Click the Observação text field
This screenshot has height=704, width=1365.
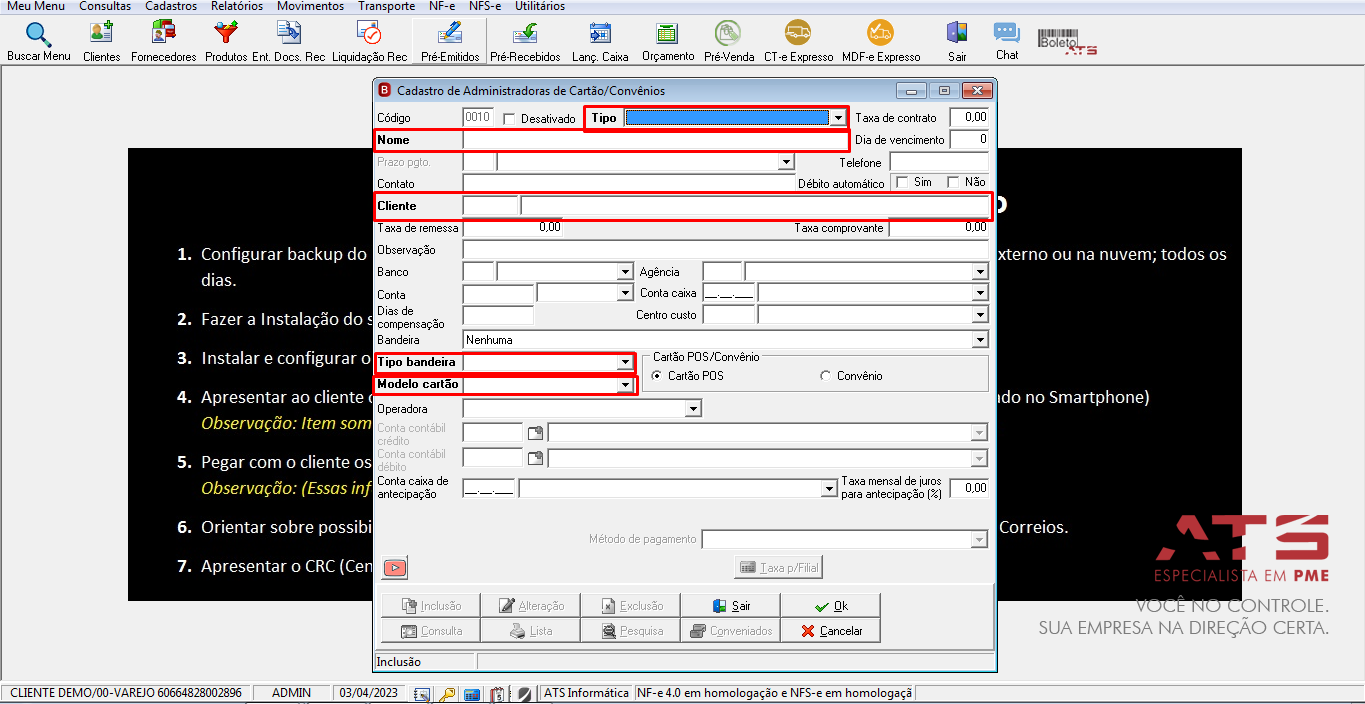(x=725, y=250)
